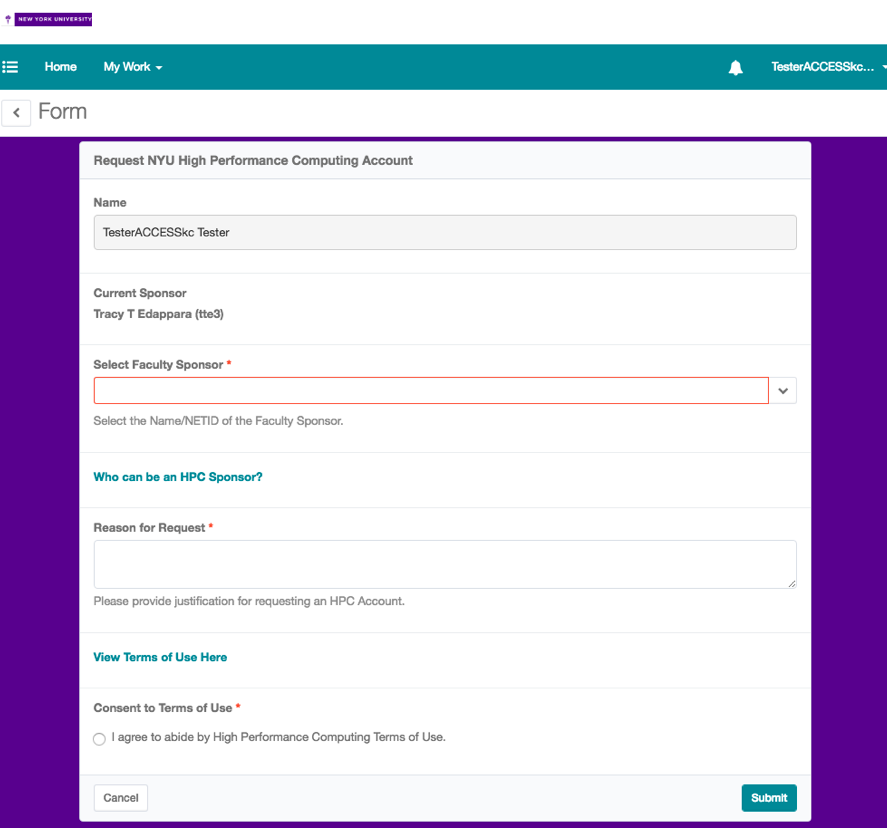Viewport: 887px width, 828px height.
Task: Focus the Reason for Request text area
Action: coord(444,564)
